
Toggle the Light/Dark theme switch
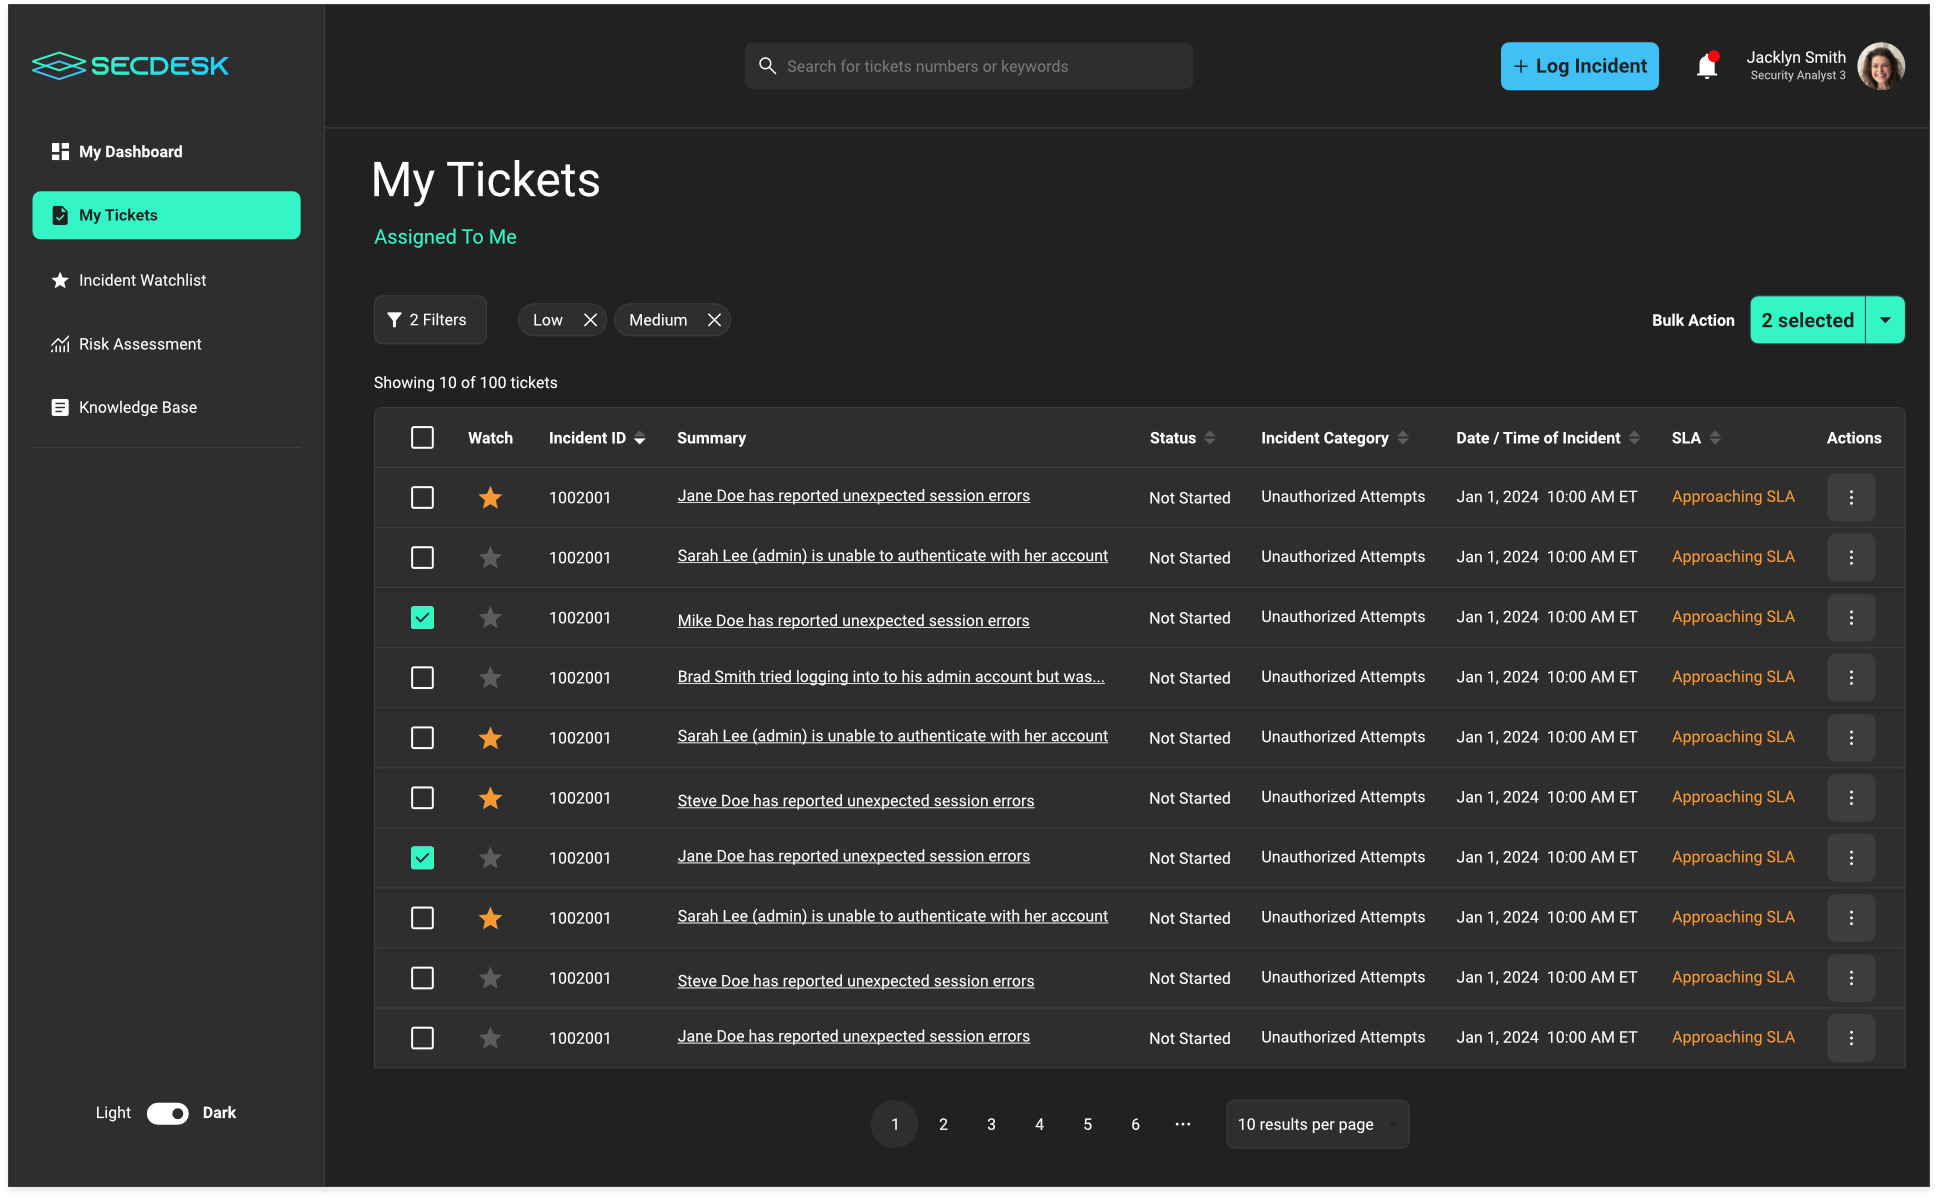tap(167, 1113)
